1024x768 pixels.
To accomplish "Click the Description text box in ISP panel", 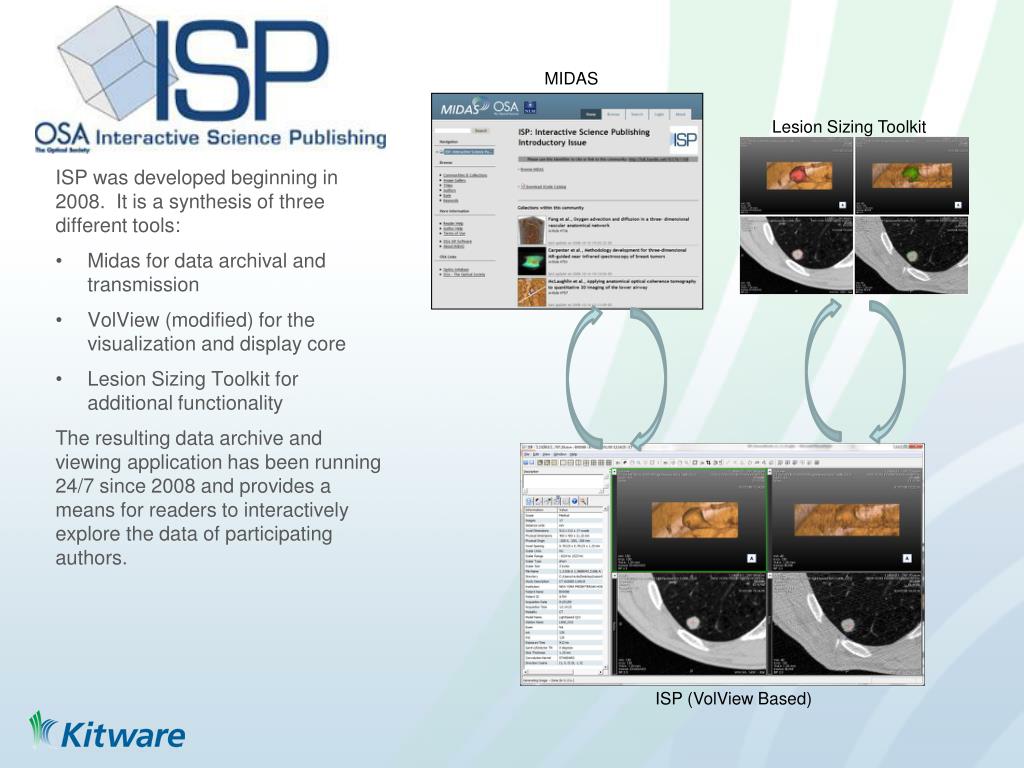I will point(564,481).
